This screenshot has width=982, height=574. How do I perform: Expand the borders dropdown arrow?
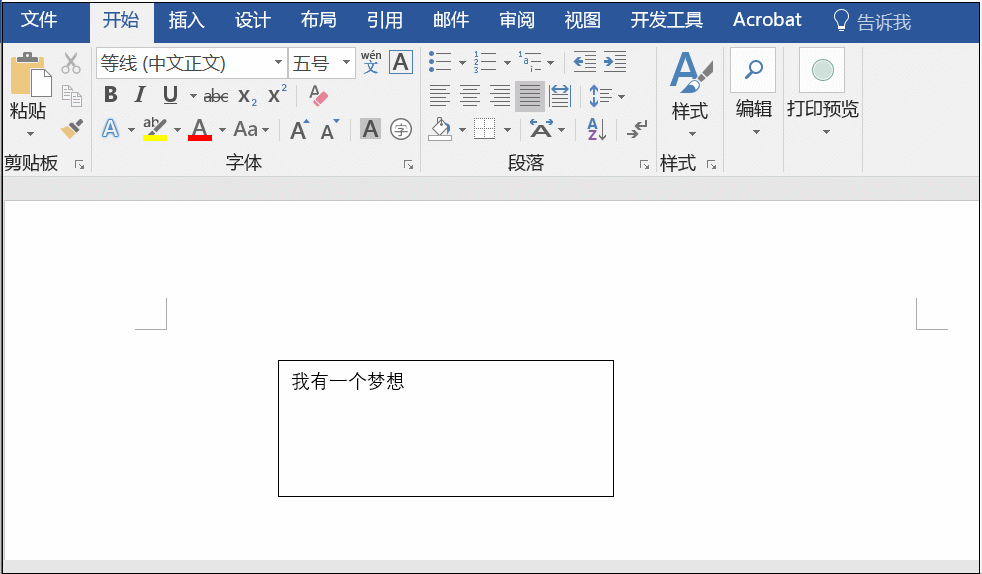507,130
